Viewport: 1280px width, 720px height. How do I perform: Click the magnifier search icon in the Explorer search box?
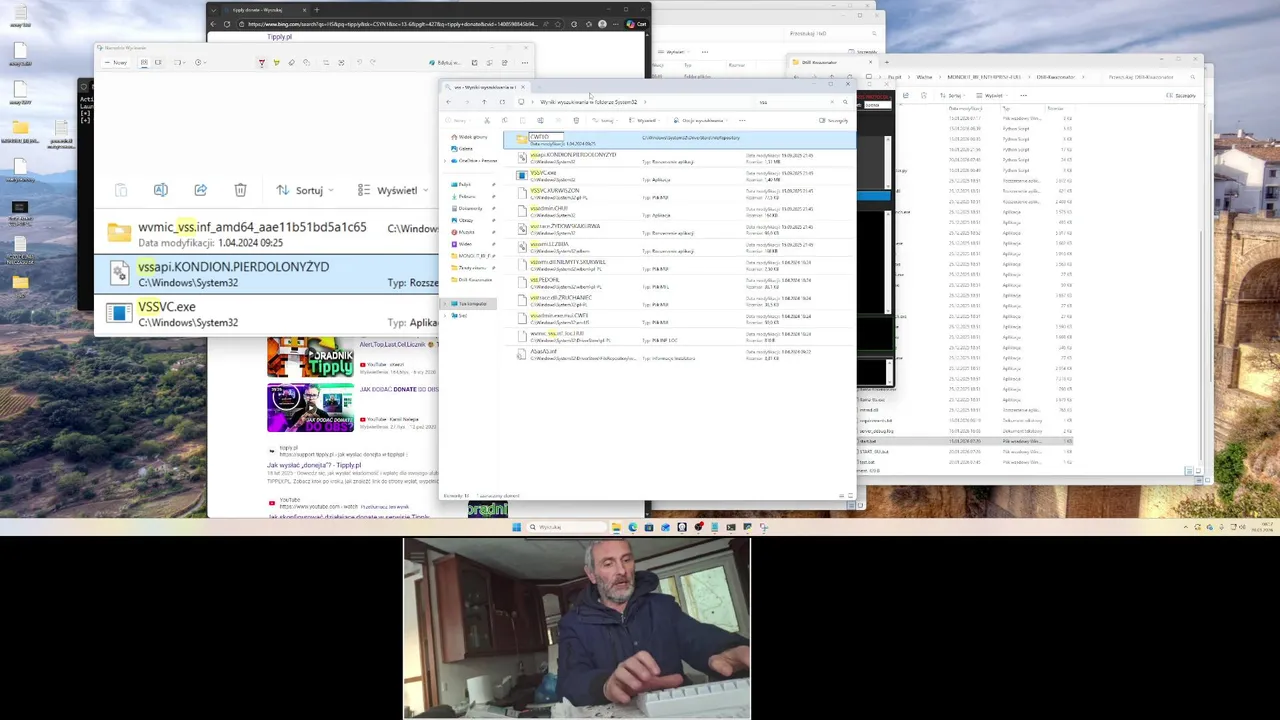(846, 102)
